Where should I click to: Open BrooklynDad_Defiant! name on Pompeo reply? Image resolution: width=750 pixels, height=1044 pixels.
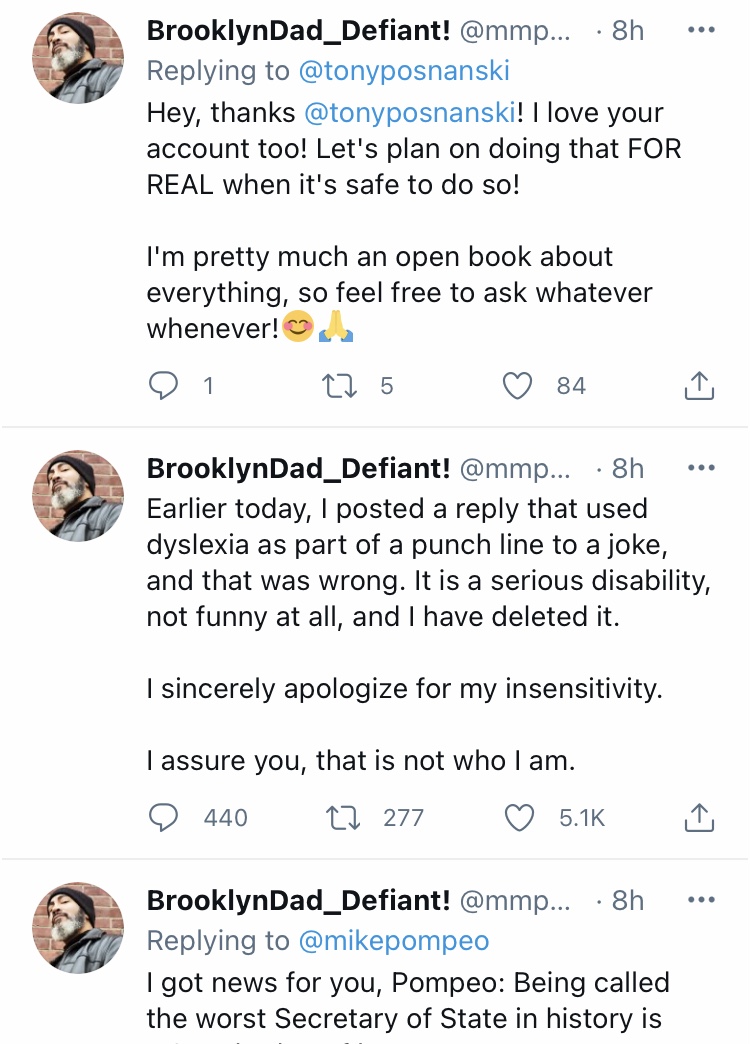[x=298, y=900]
